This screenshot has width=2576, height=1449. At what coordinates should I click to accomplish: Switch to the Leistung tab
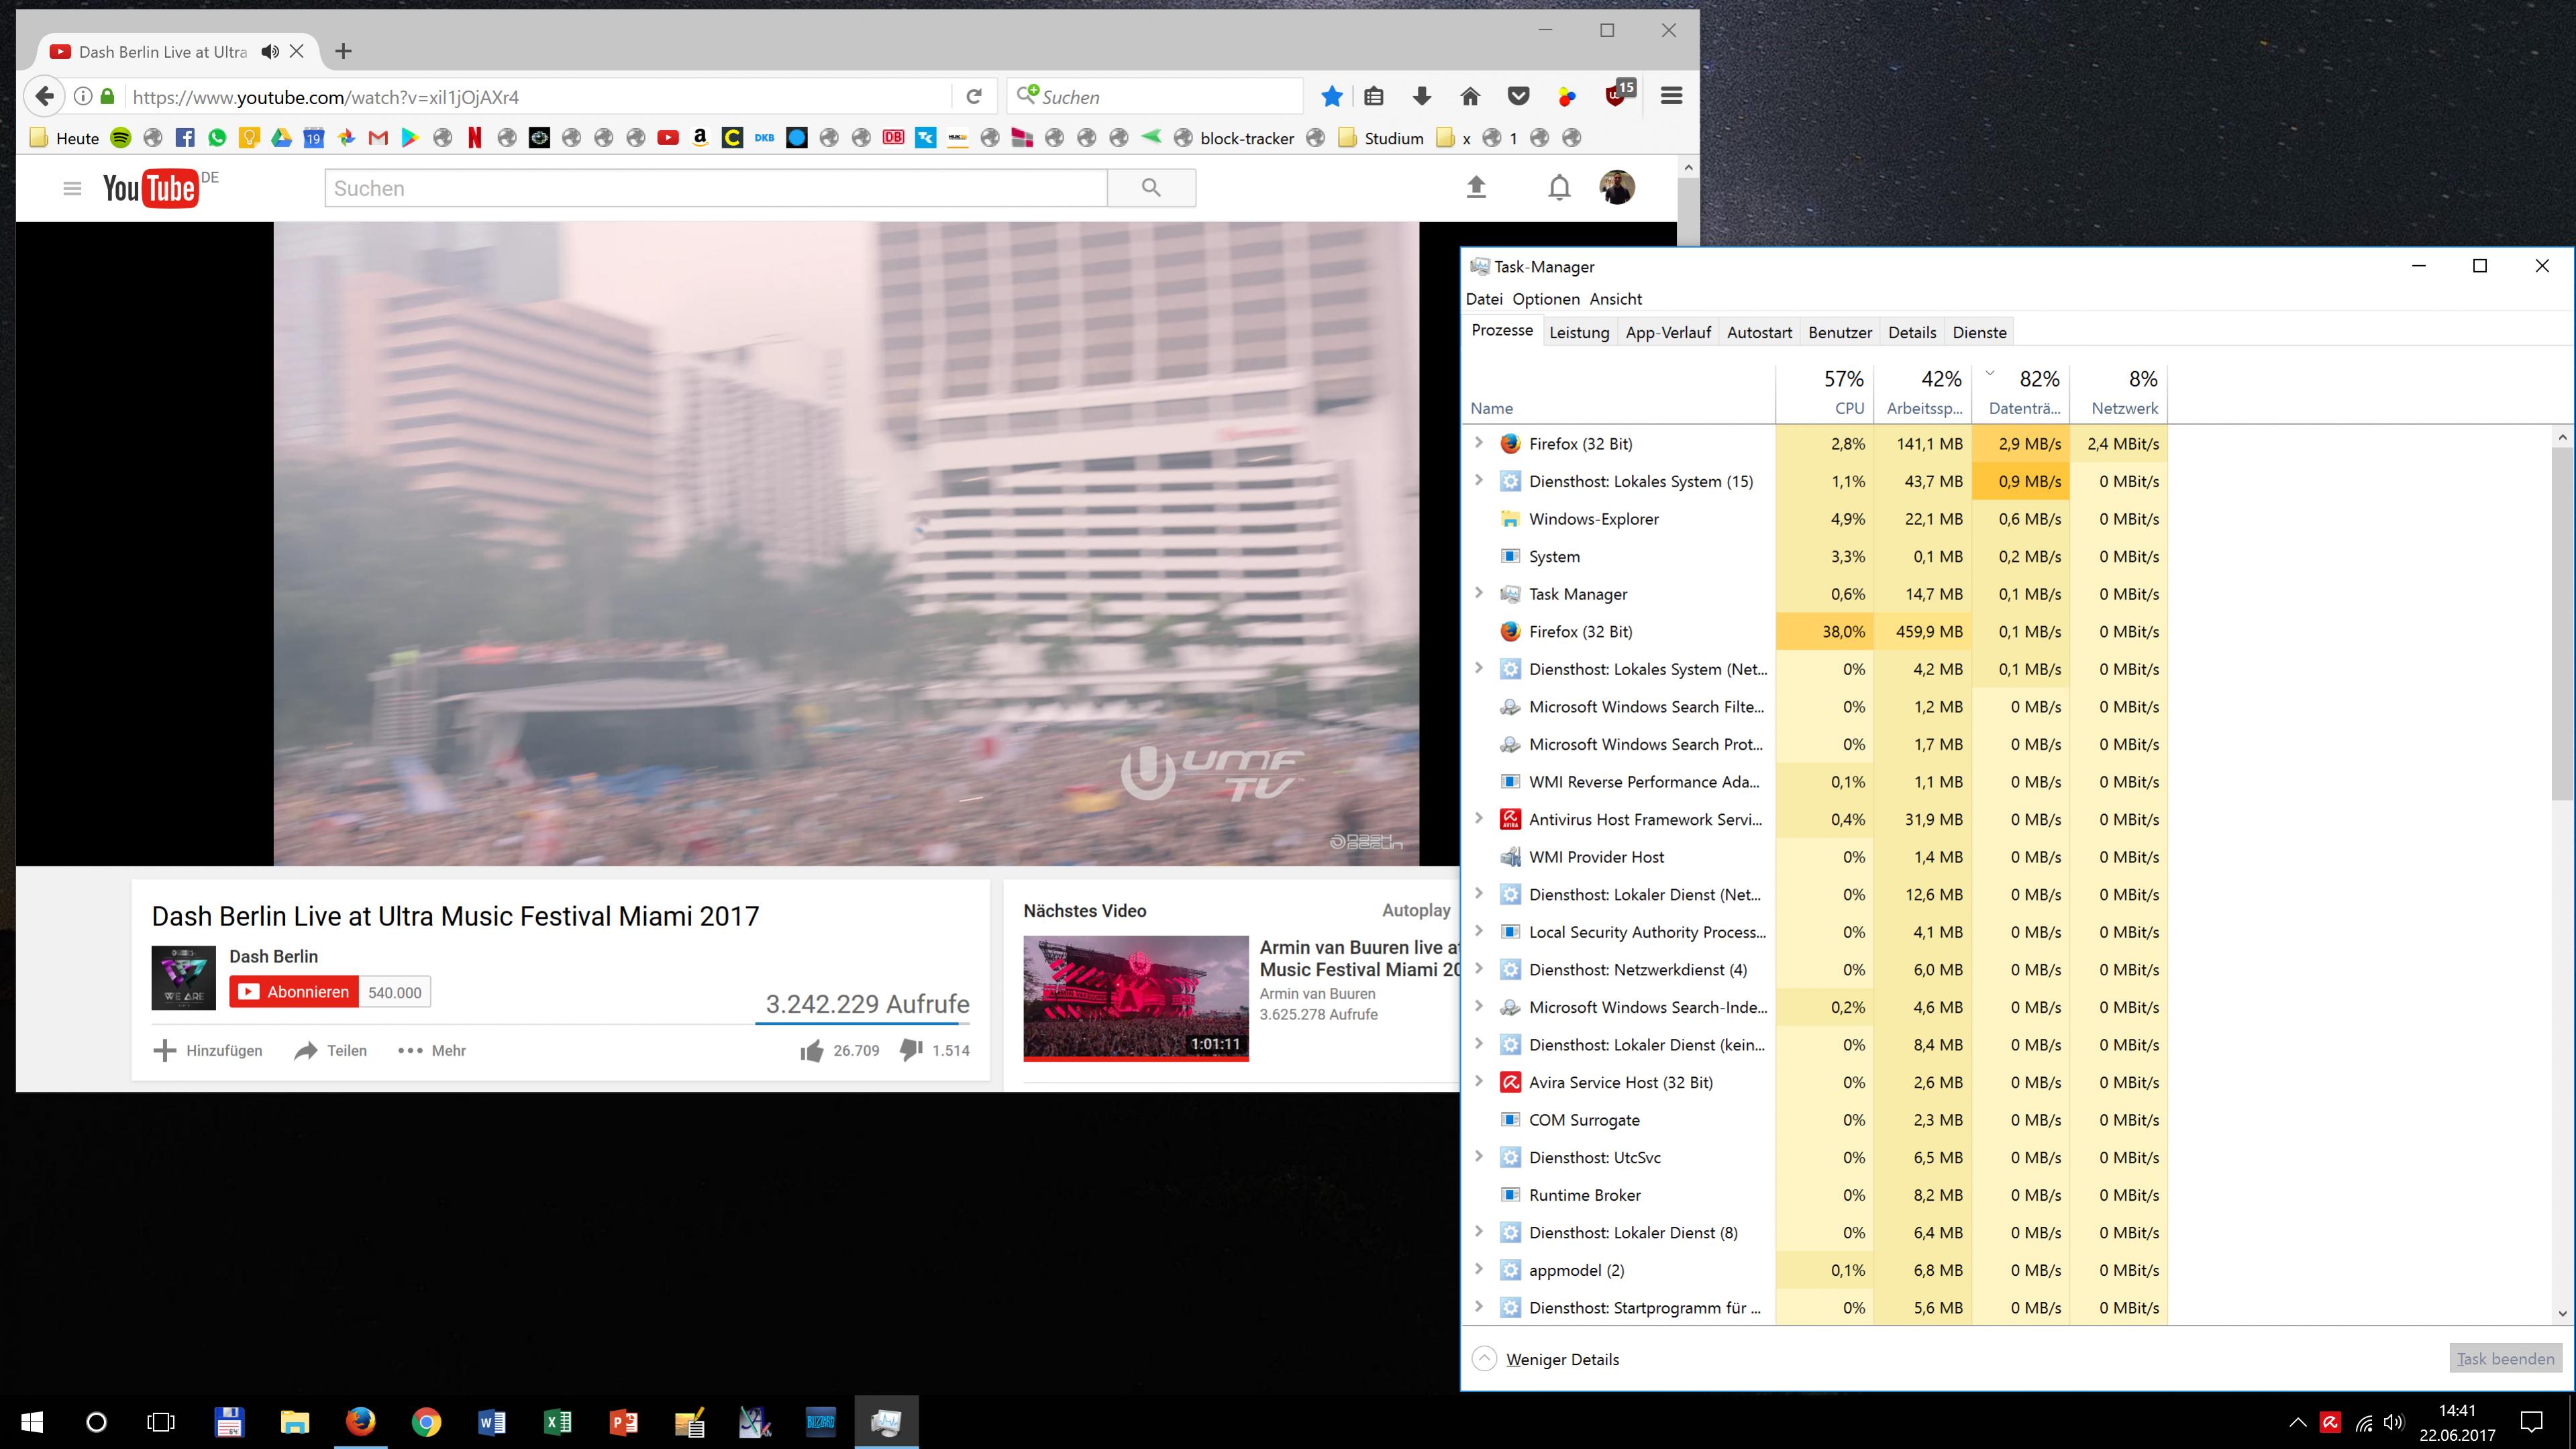pyautogui.click(x=1578, y=333)
